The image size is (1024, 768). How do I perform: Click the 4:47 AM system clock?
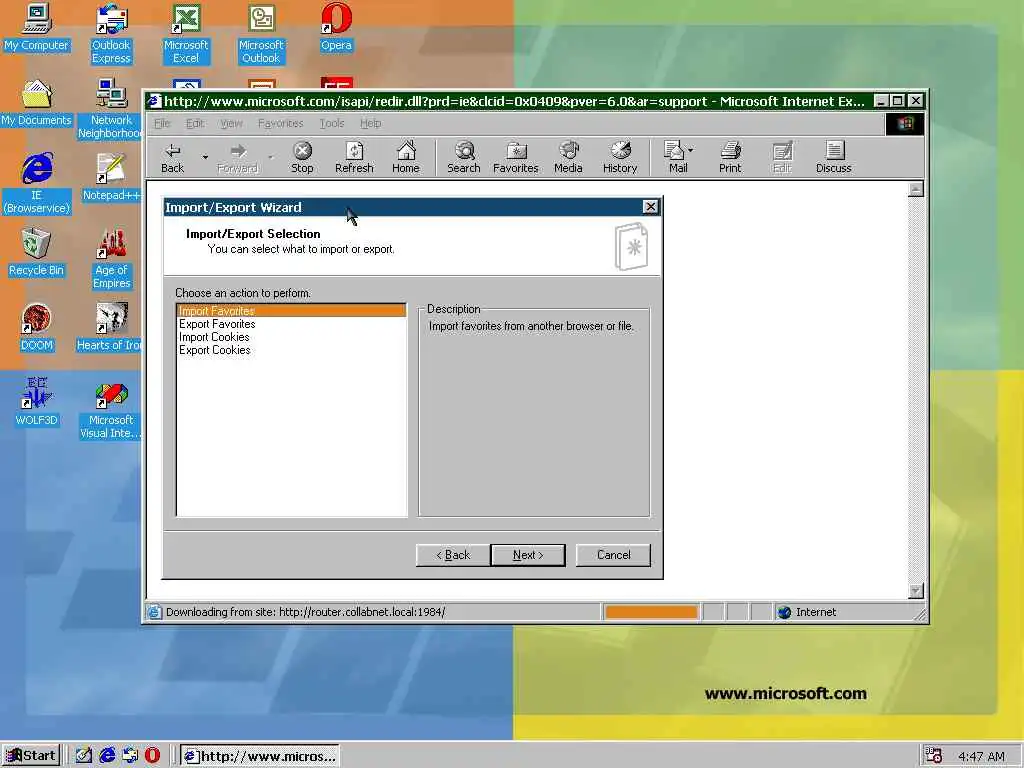[981, 756]
